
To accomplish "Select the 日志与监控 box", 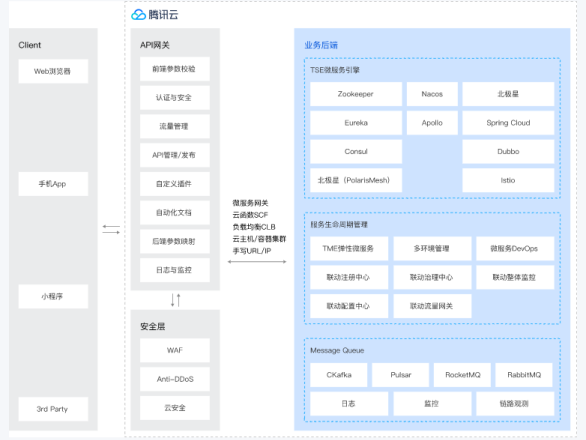I will (175, 270).
